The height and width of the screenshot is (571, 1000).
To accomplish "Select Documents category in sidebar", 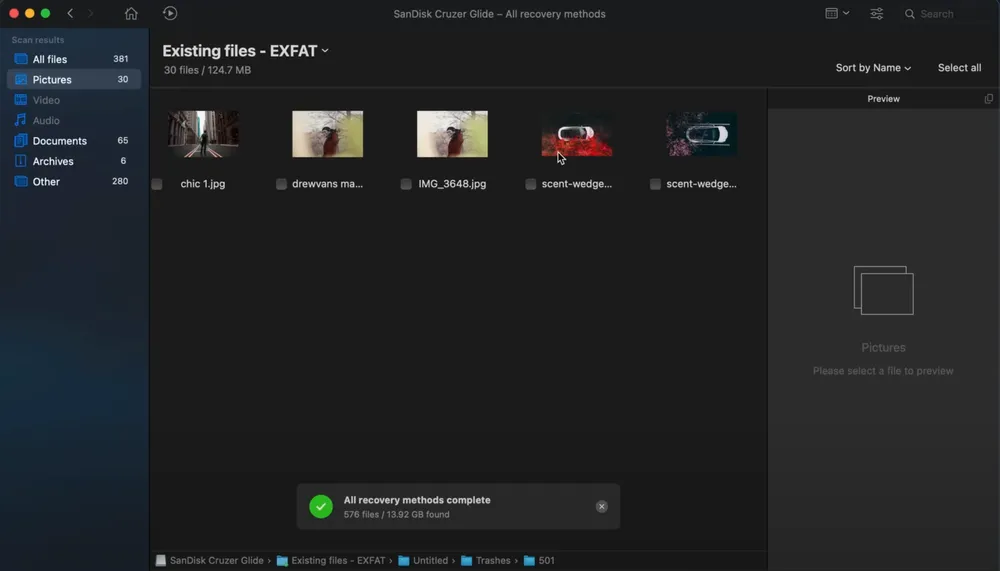I will pos(74,140).
